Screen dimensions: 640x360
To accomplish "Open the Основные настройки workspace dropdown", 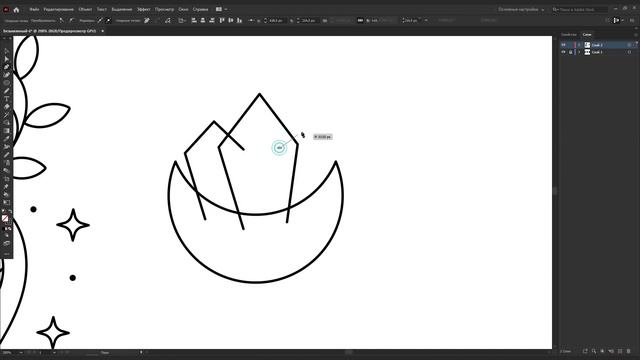I will click(x=521, y=9).
